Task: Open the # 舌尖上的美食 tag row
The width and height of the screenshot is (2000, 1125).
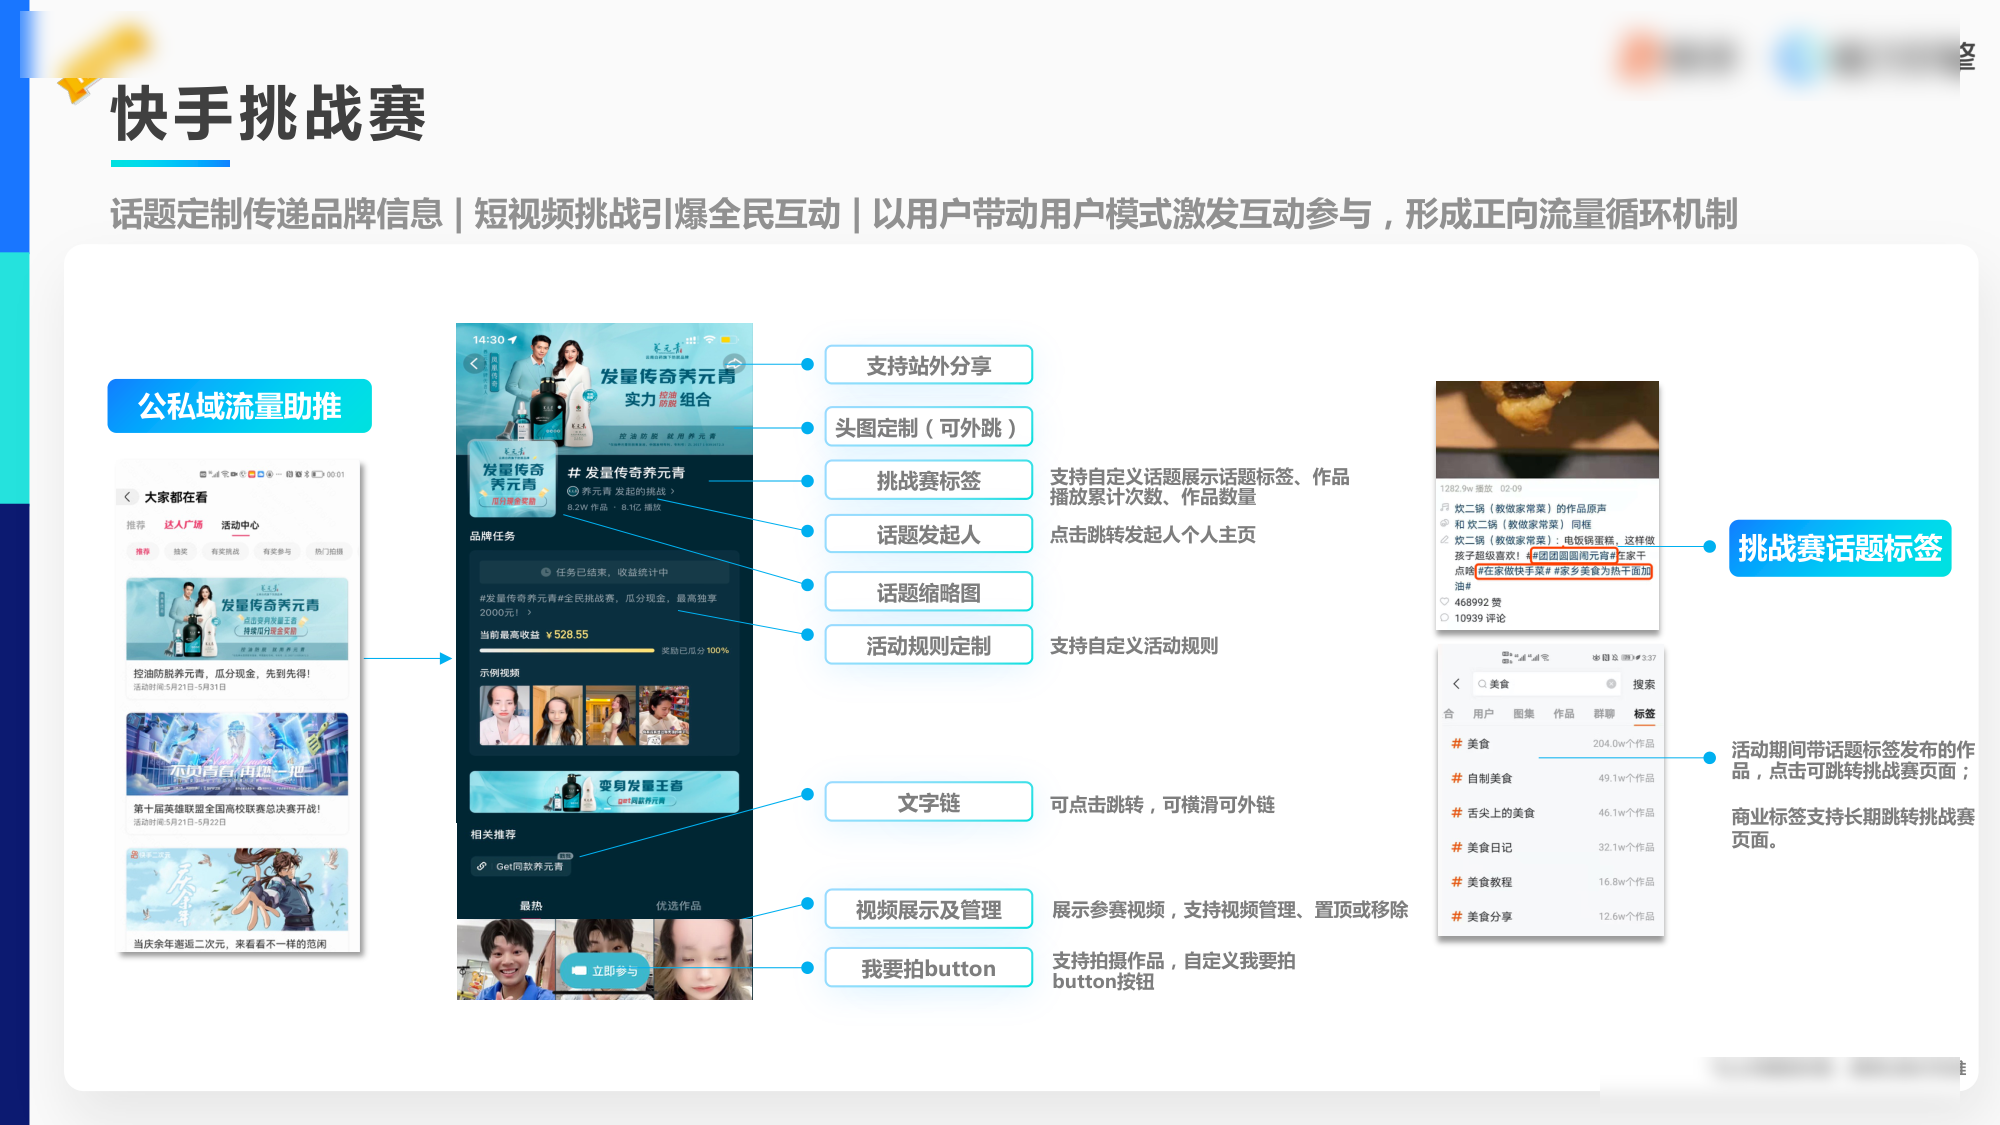Action: point(1552,813)
